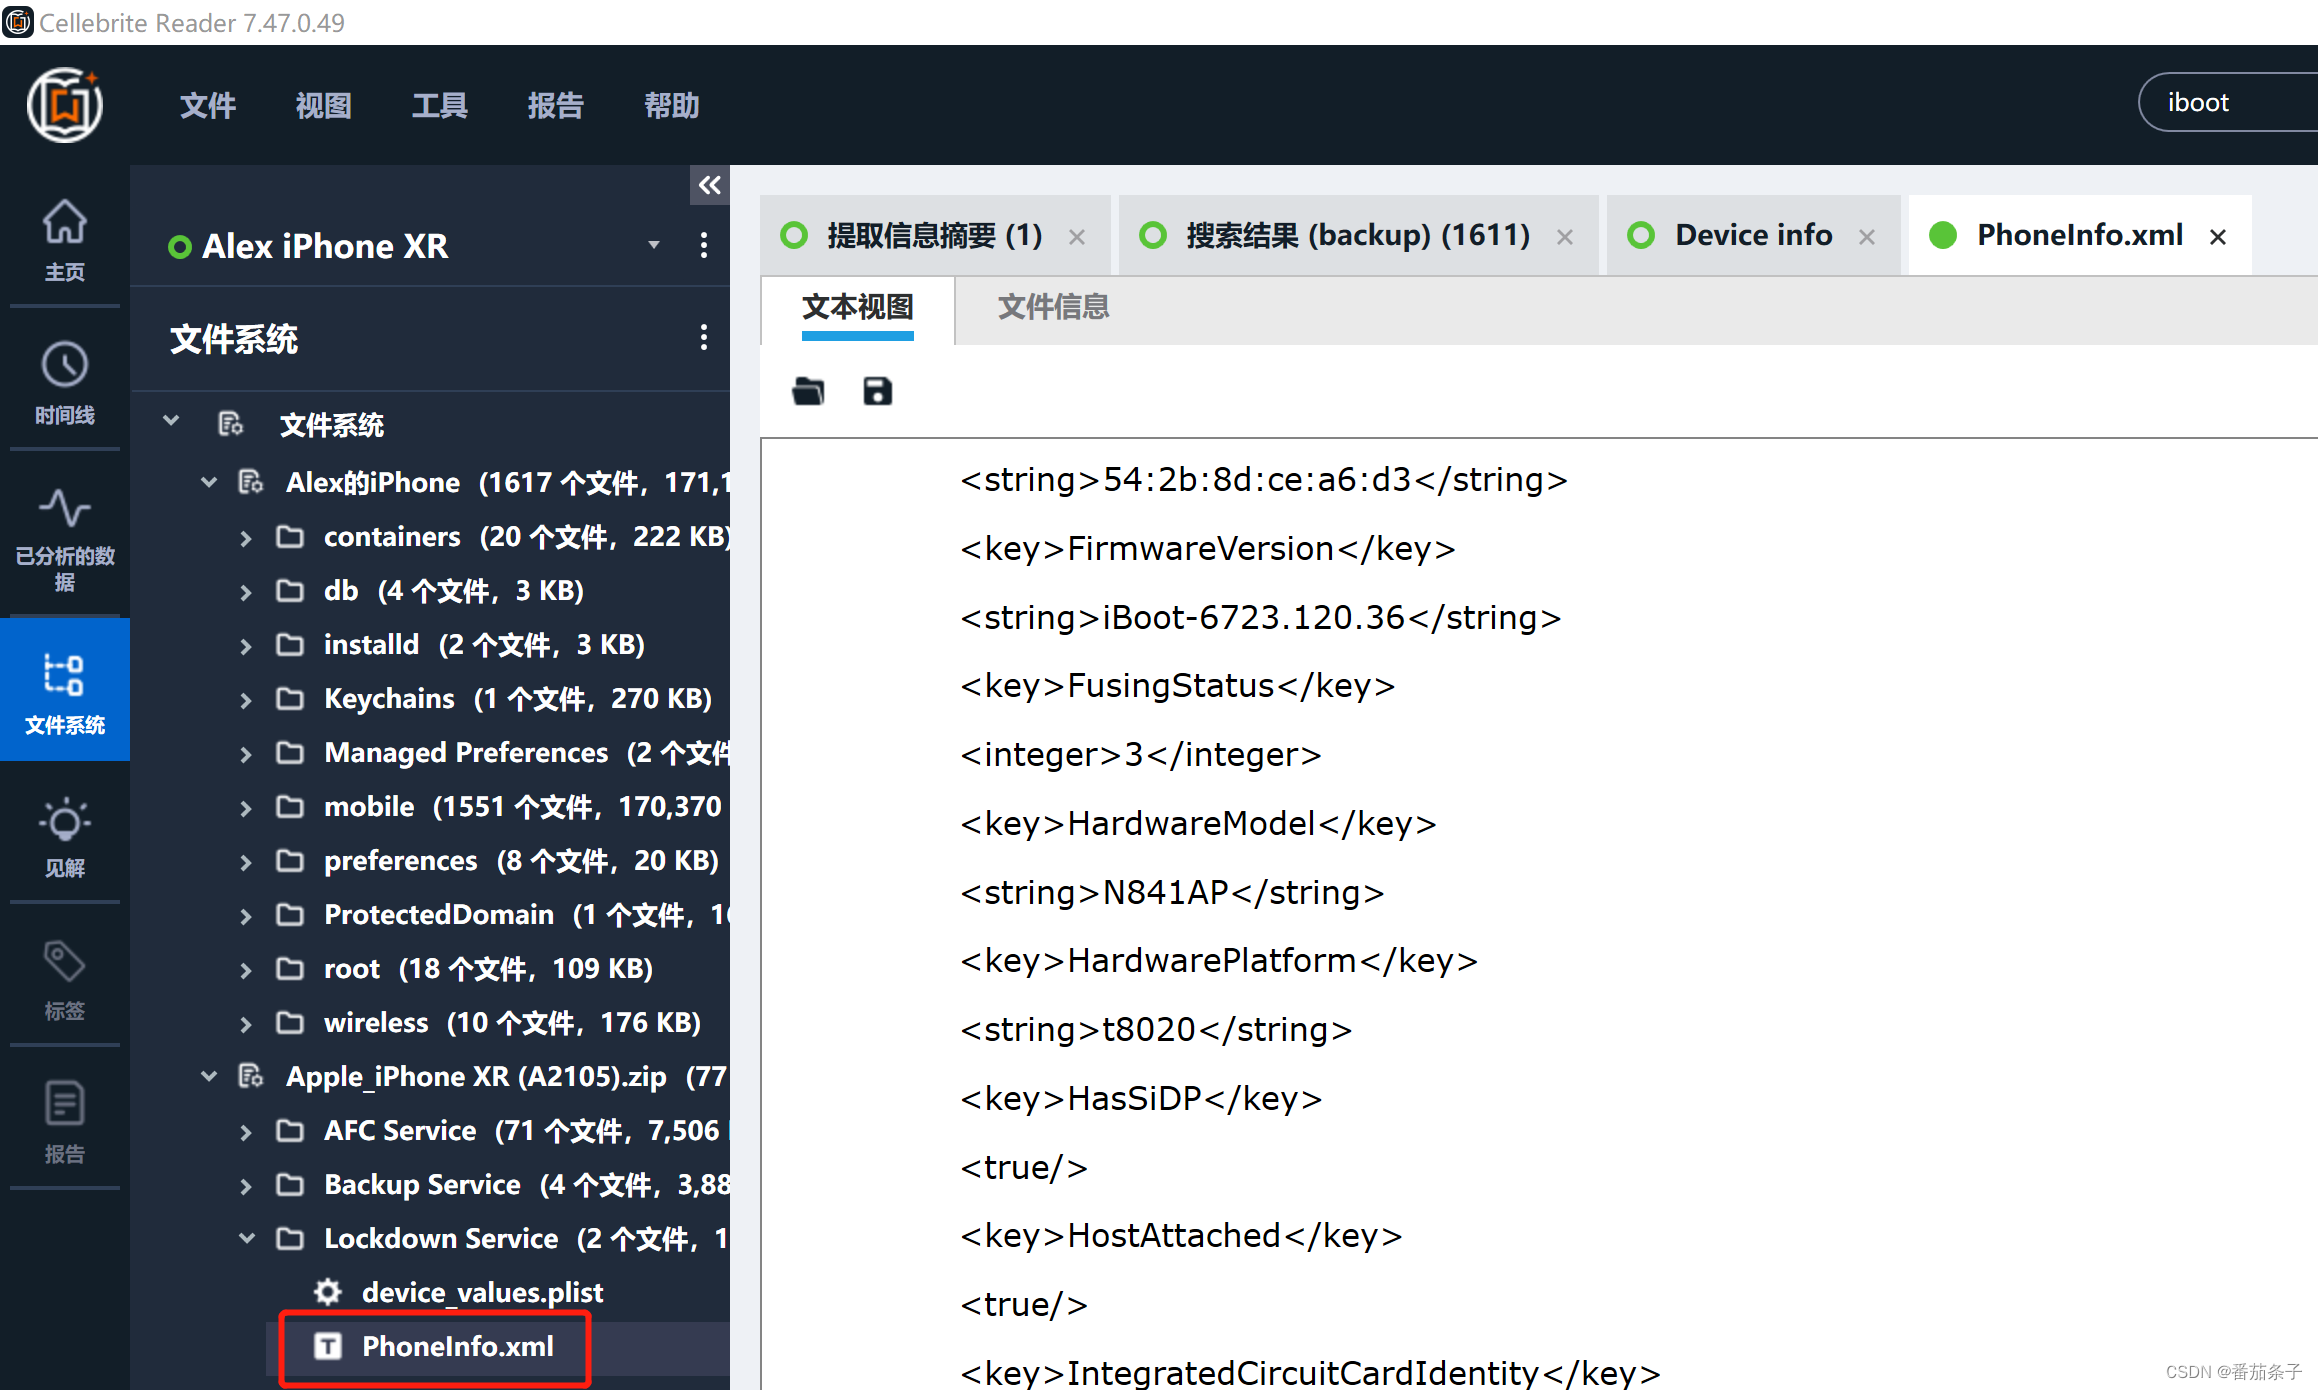The width and height of the screenshot is (2318, 1390).
Task: Click the 54:2b:8d:ce:a6:d3 string line
Action: point(1264,480)
